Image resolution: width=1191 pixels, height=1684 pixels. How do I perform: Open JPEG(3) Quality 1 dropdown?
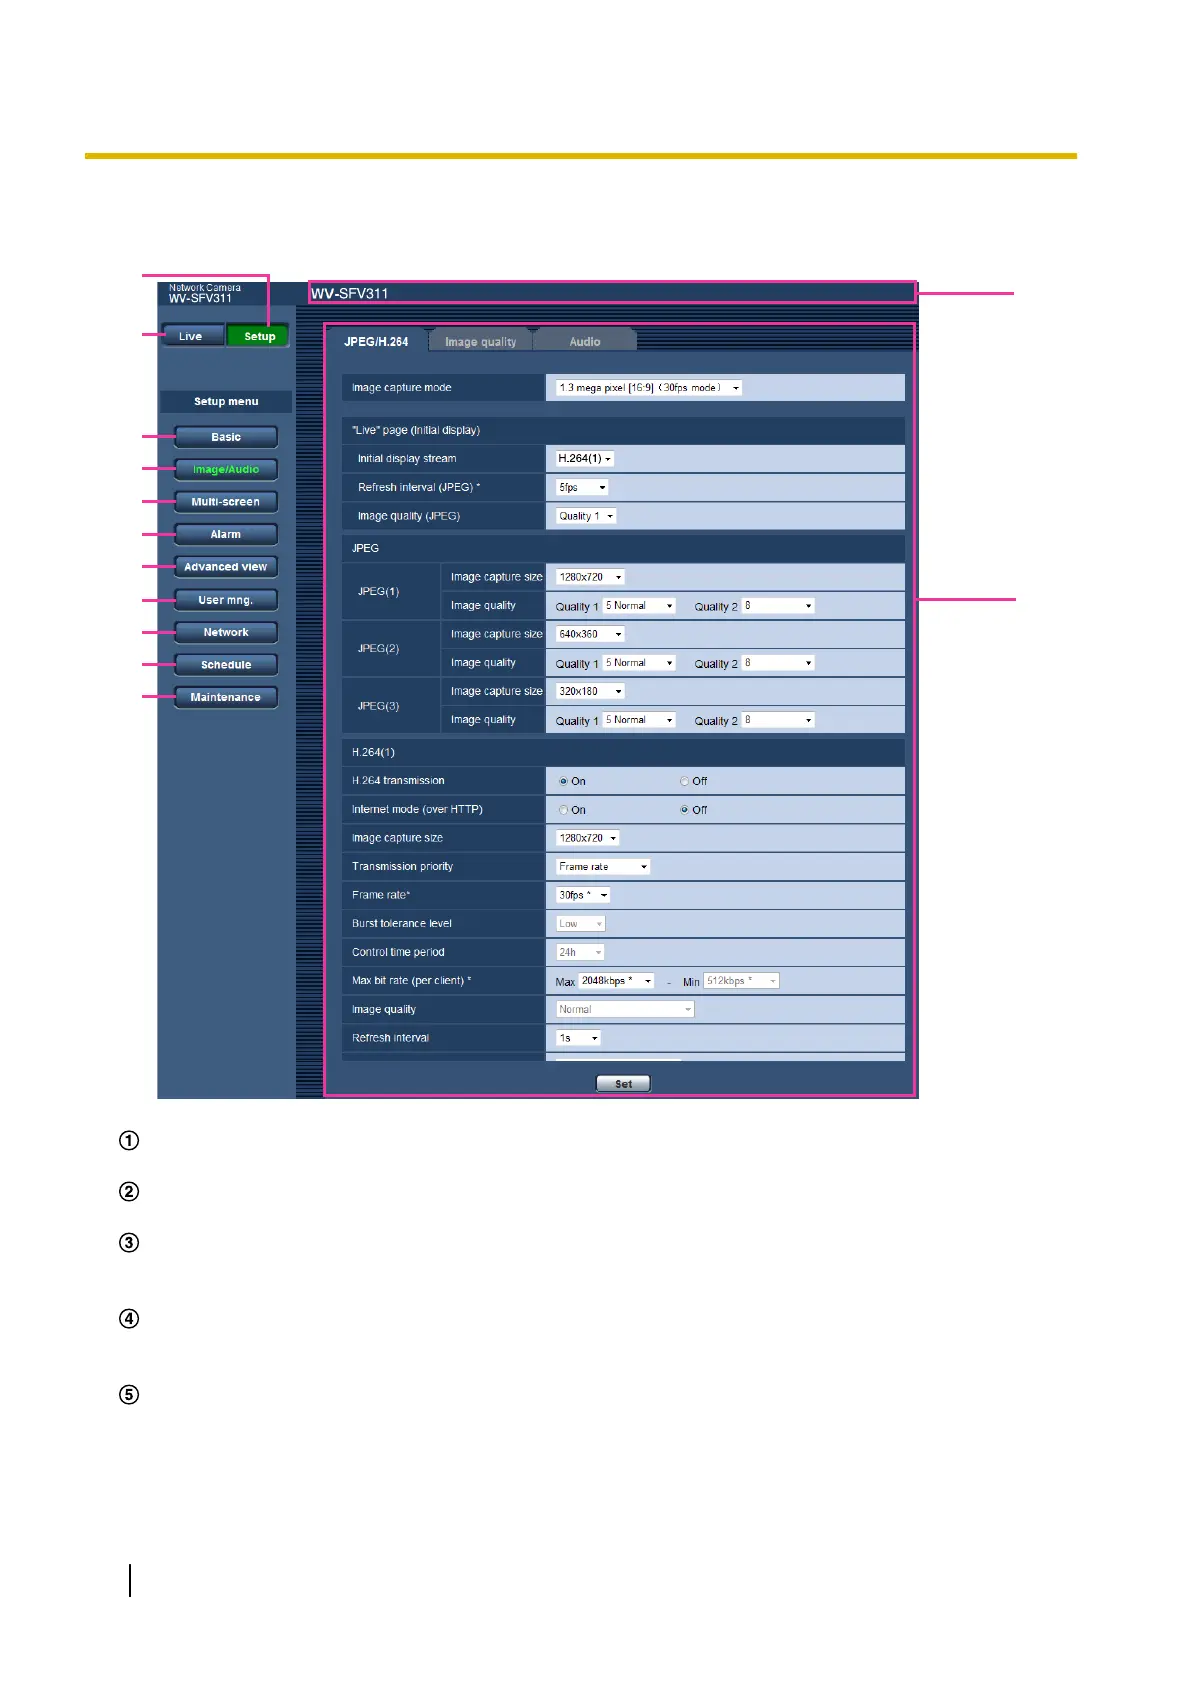639,720
